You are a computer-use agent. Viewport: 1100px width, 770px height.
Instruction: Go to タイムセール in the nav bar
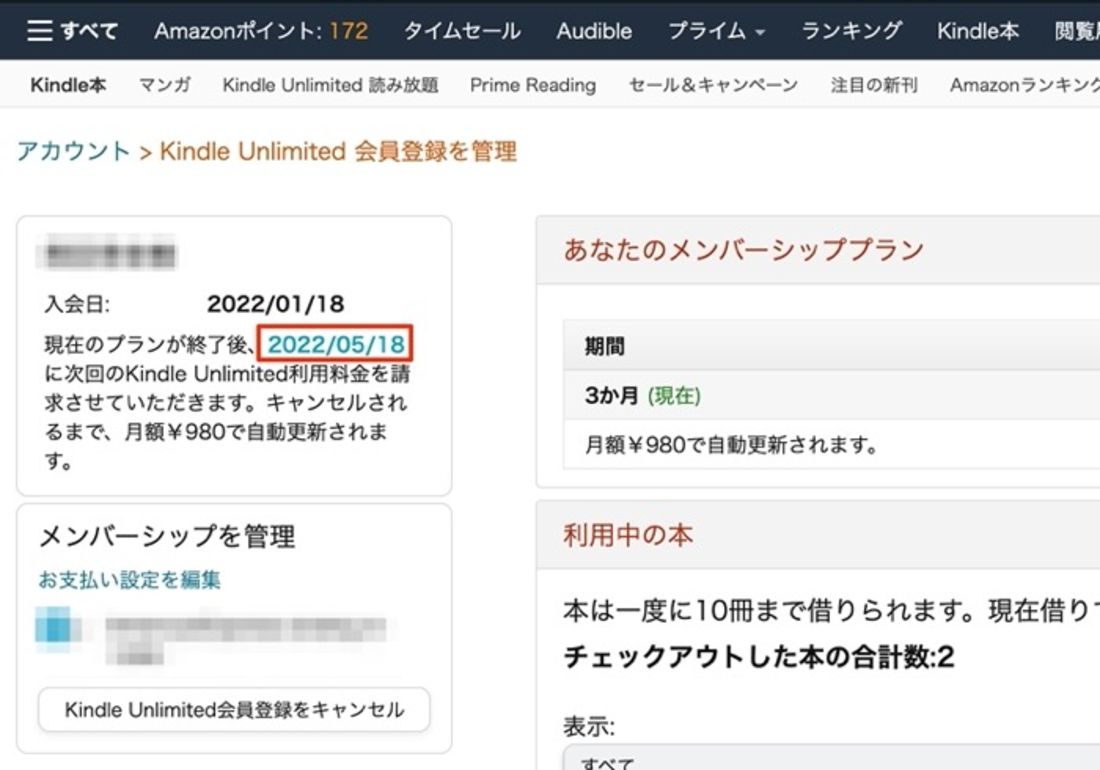tap(462, 31)
